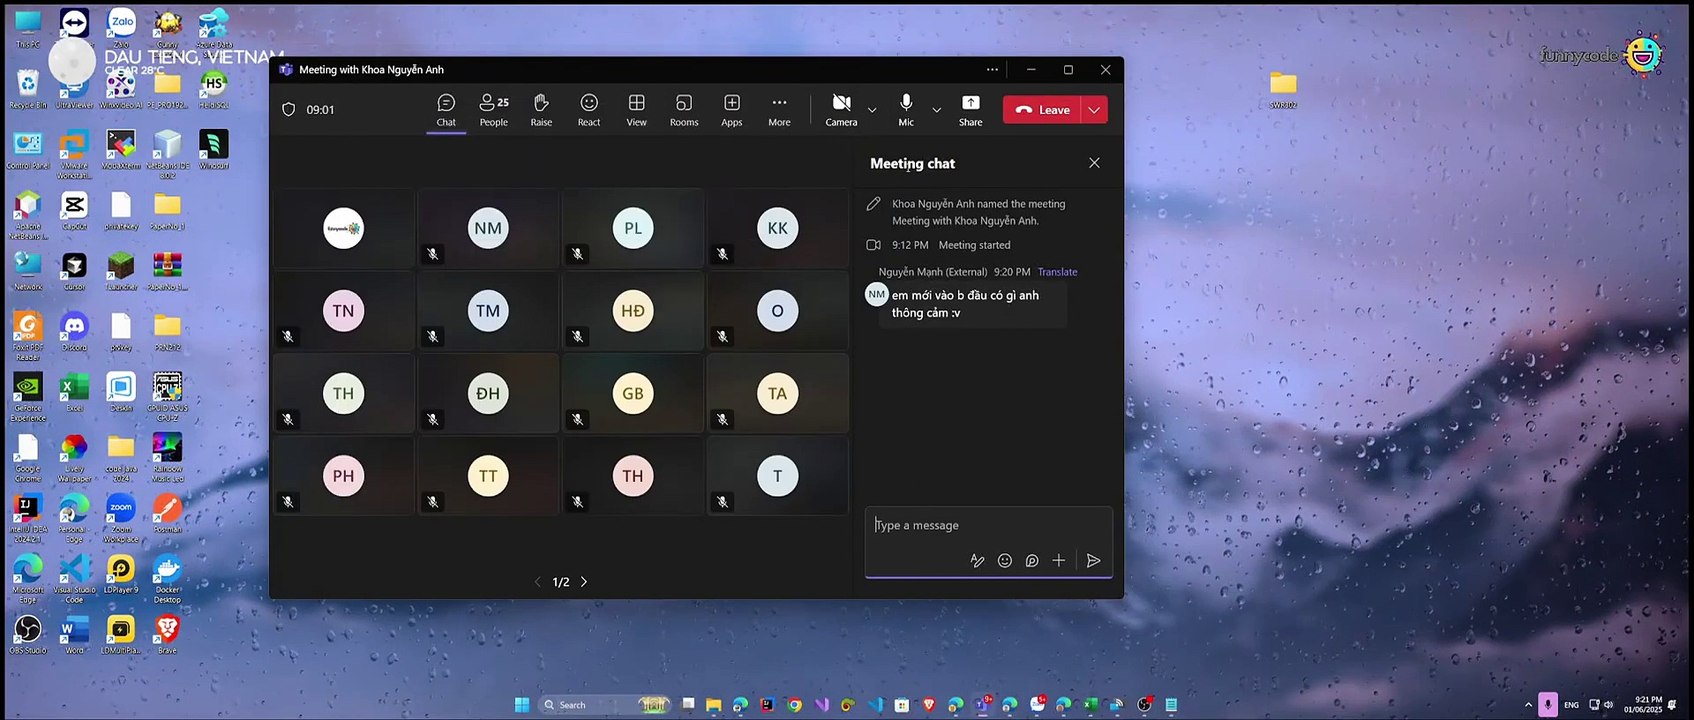The height and width of the screenshot is (720, 1694).
Task: Select the Chat tab in toolbar
Action: point(446,110)
